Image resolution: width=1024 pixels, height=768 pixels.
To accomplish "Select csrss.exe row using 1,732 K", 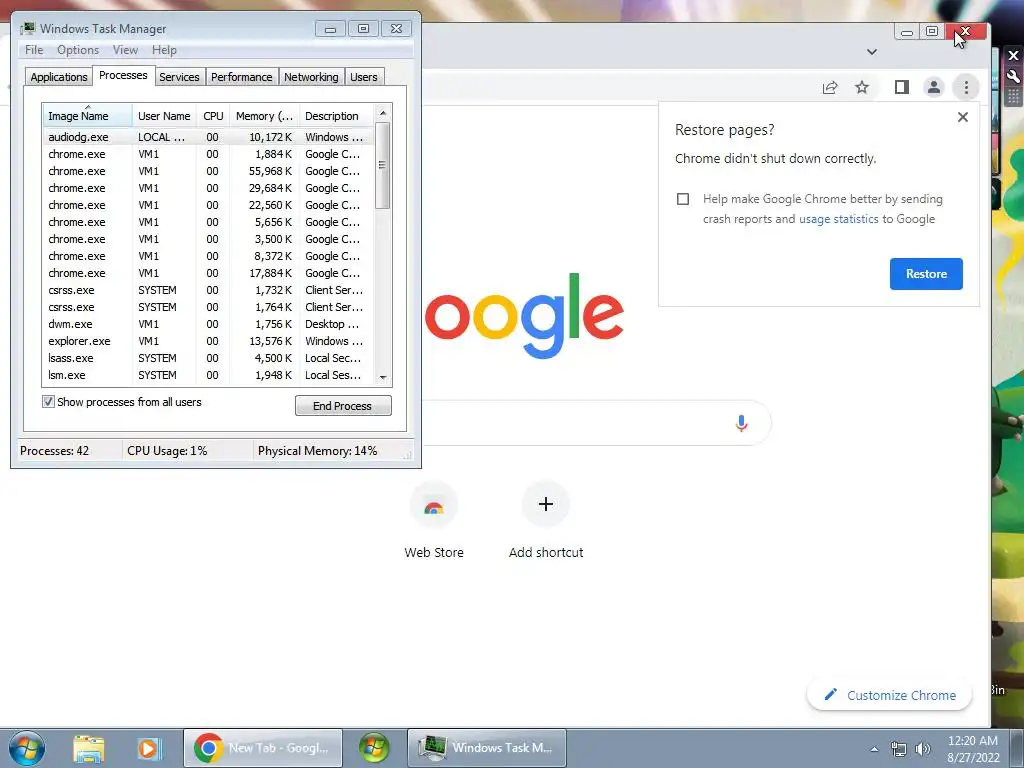I will pos(208,290).
